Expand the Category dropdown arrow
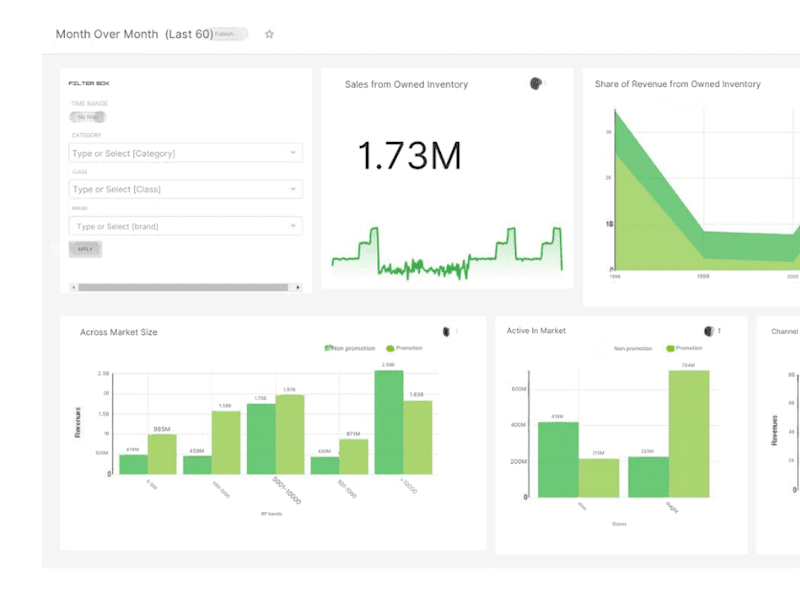 [x=293, y=153]
